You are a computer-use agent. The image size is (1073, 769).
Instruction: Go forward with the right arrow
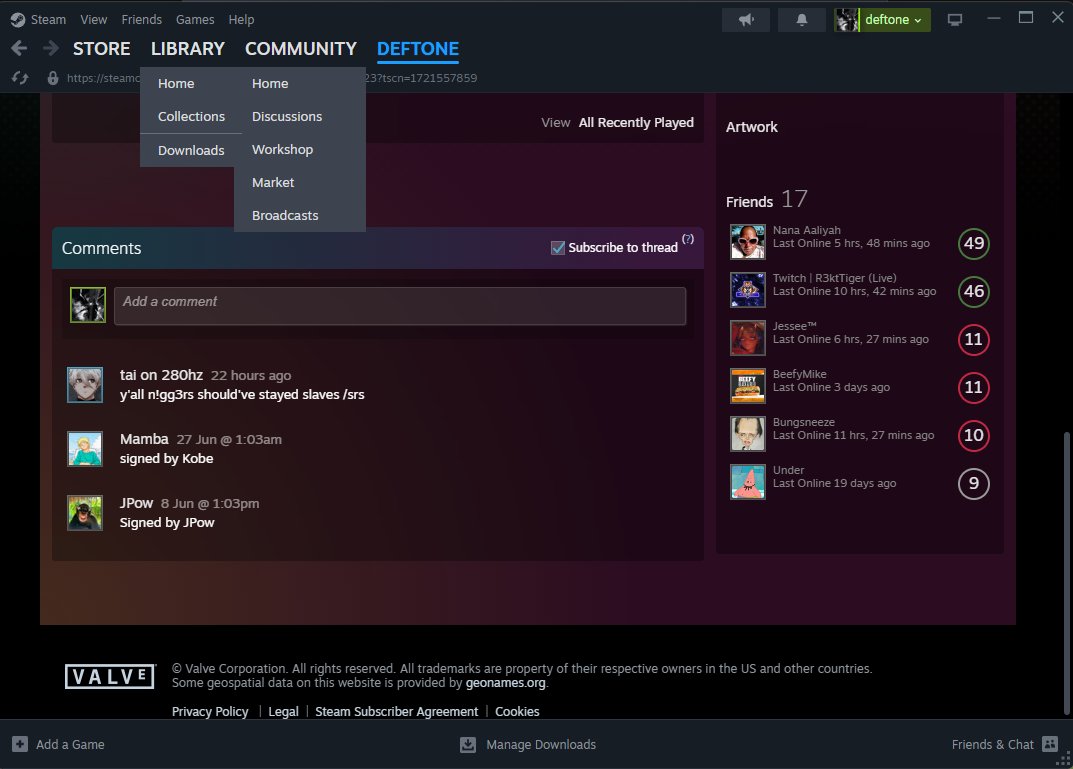pos(51,49)
